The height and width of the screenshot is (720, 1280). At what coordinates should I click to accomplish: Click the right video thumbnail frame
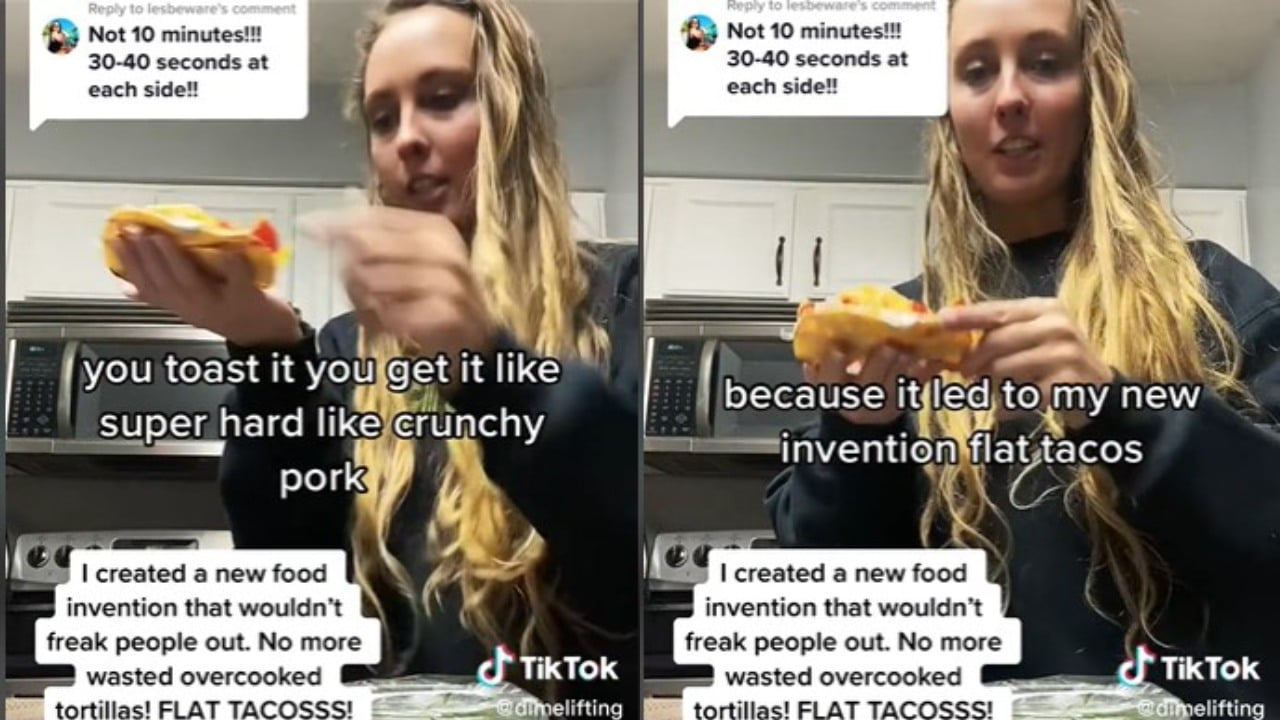pos(961,360)
